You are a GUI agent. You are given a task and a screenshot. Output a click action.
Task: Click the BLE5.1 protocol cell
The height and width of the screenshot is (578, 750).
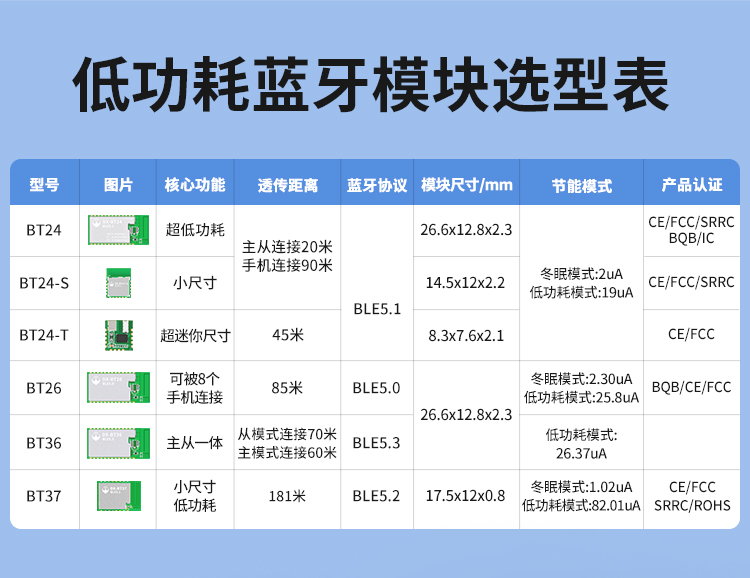(377, 309)
